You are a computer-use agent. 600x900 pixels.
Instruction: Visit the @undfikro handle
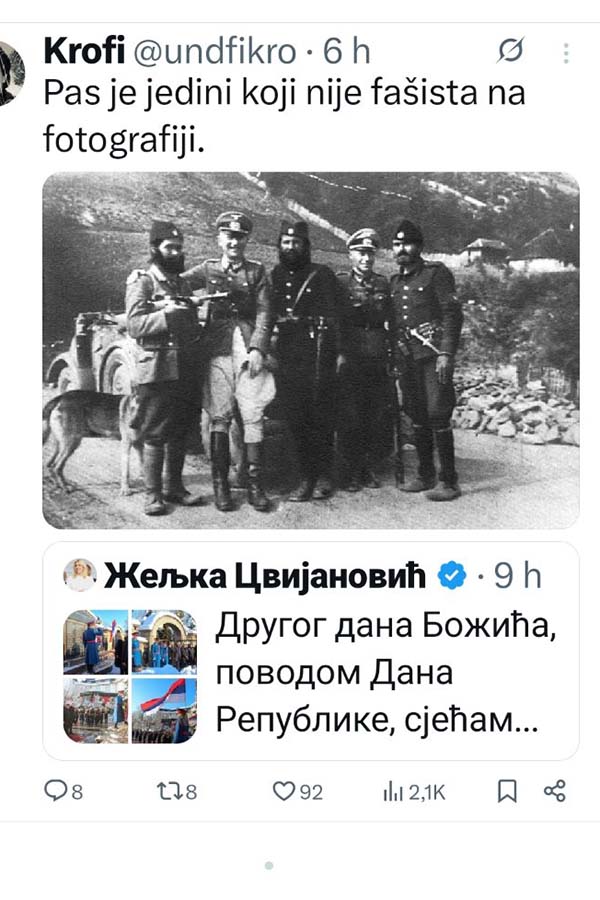(x=215, y=51)
